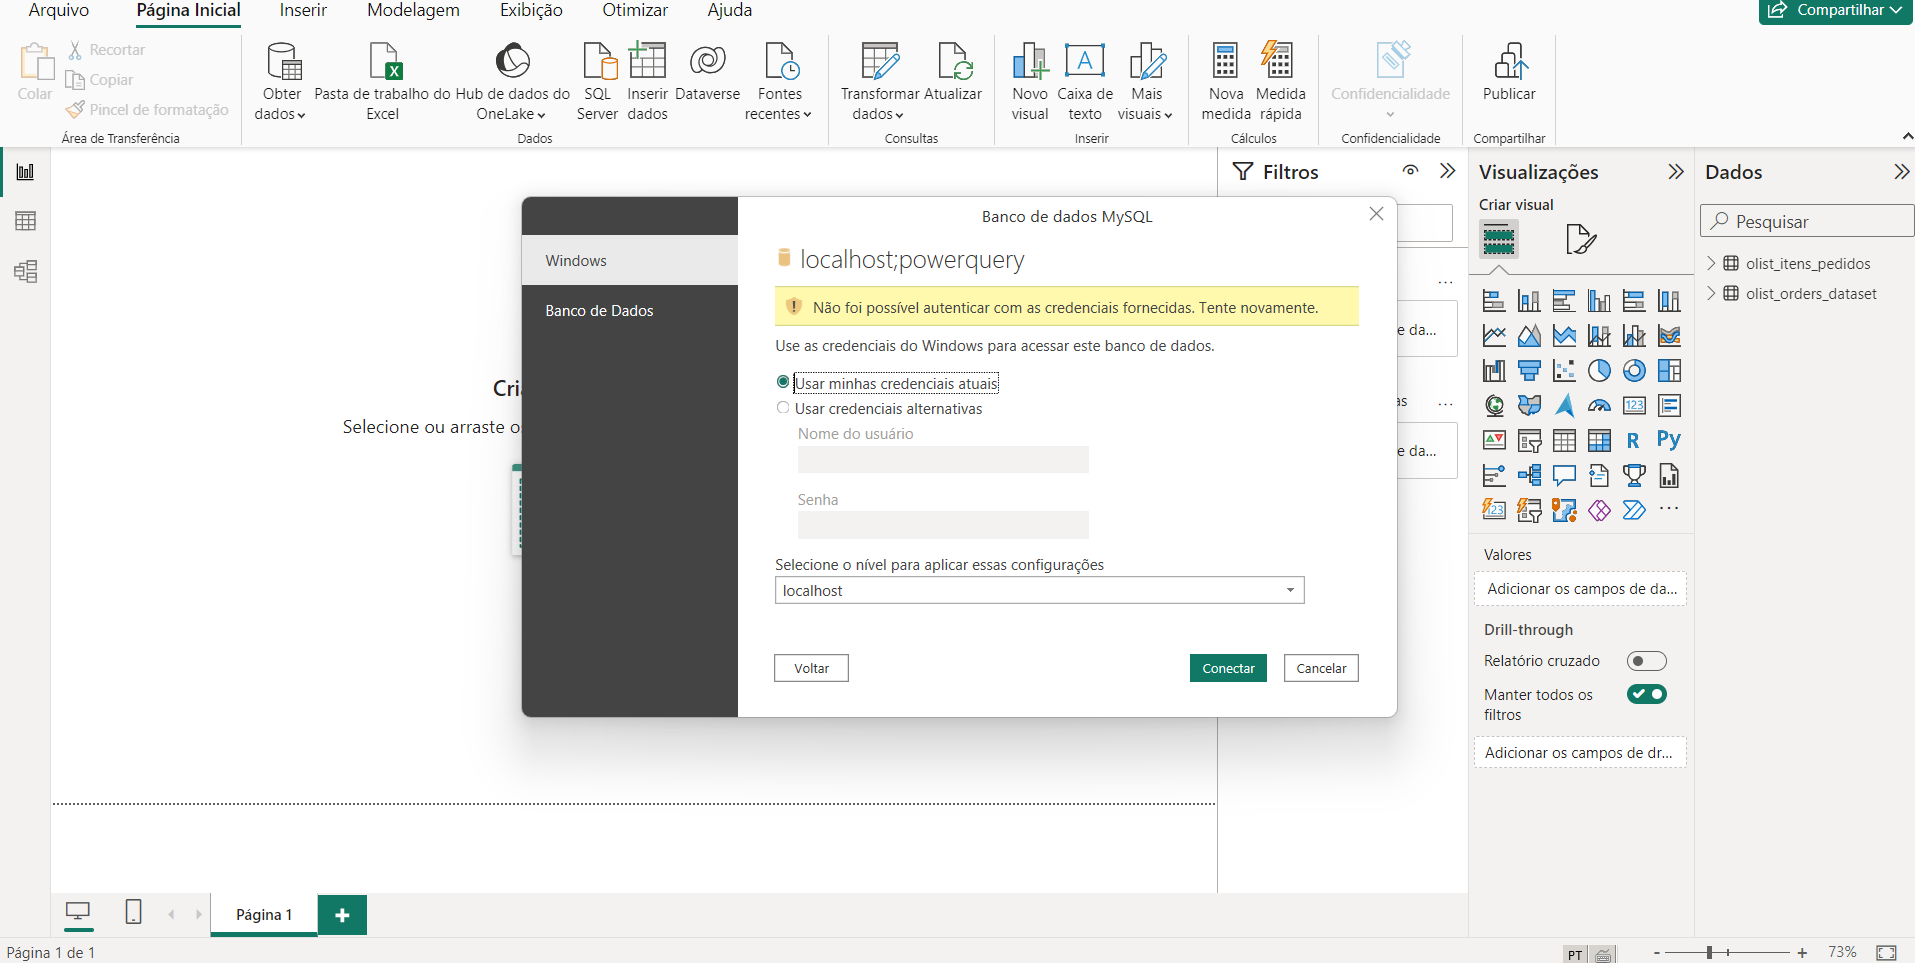Select Windows authentication tab

(630, 260)
